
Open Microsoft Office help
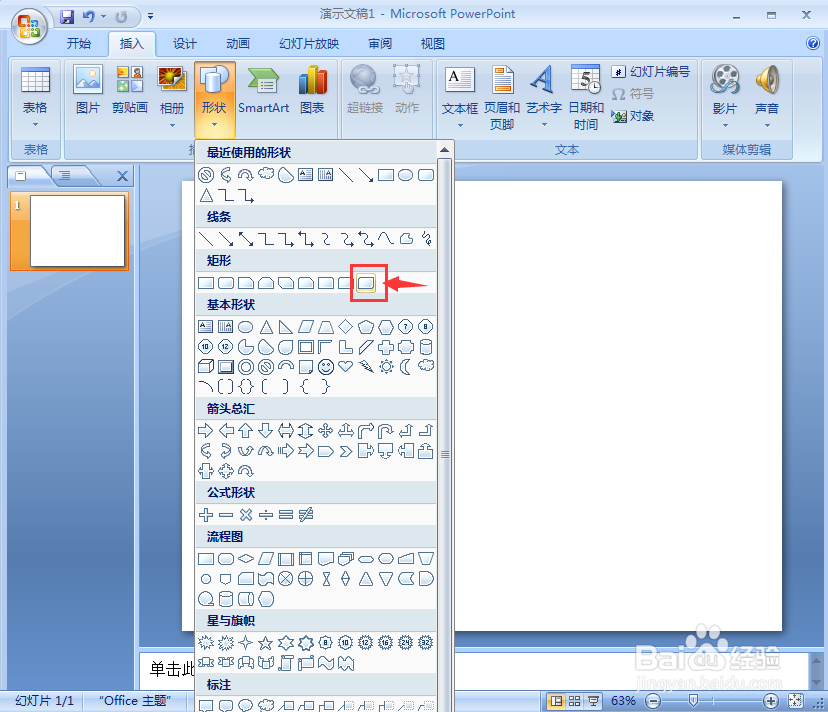[813, 43]
